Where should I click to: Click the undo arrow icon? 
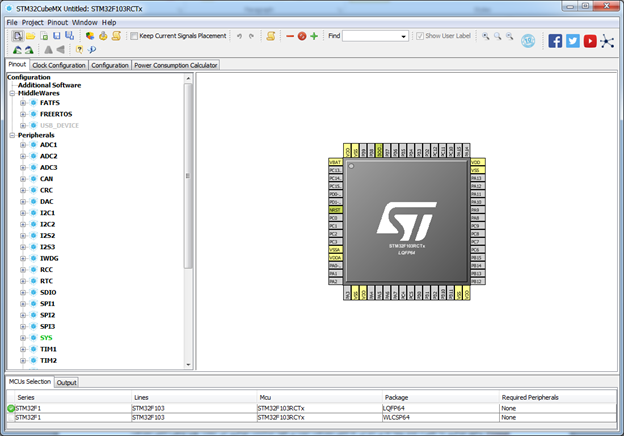pyautogui.click(x=239, y=36)
